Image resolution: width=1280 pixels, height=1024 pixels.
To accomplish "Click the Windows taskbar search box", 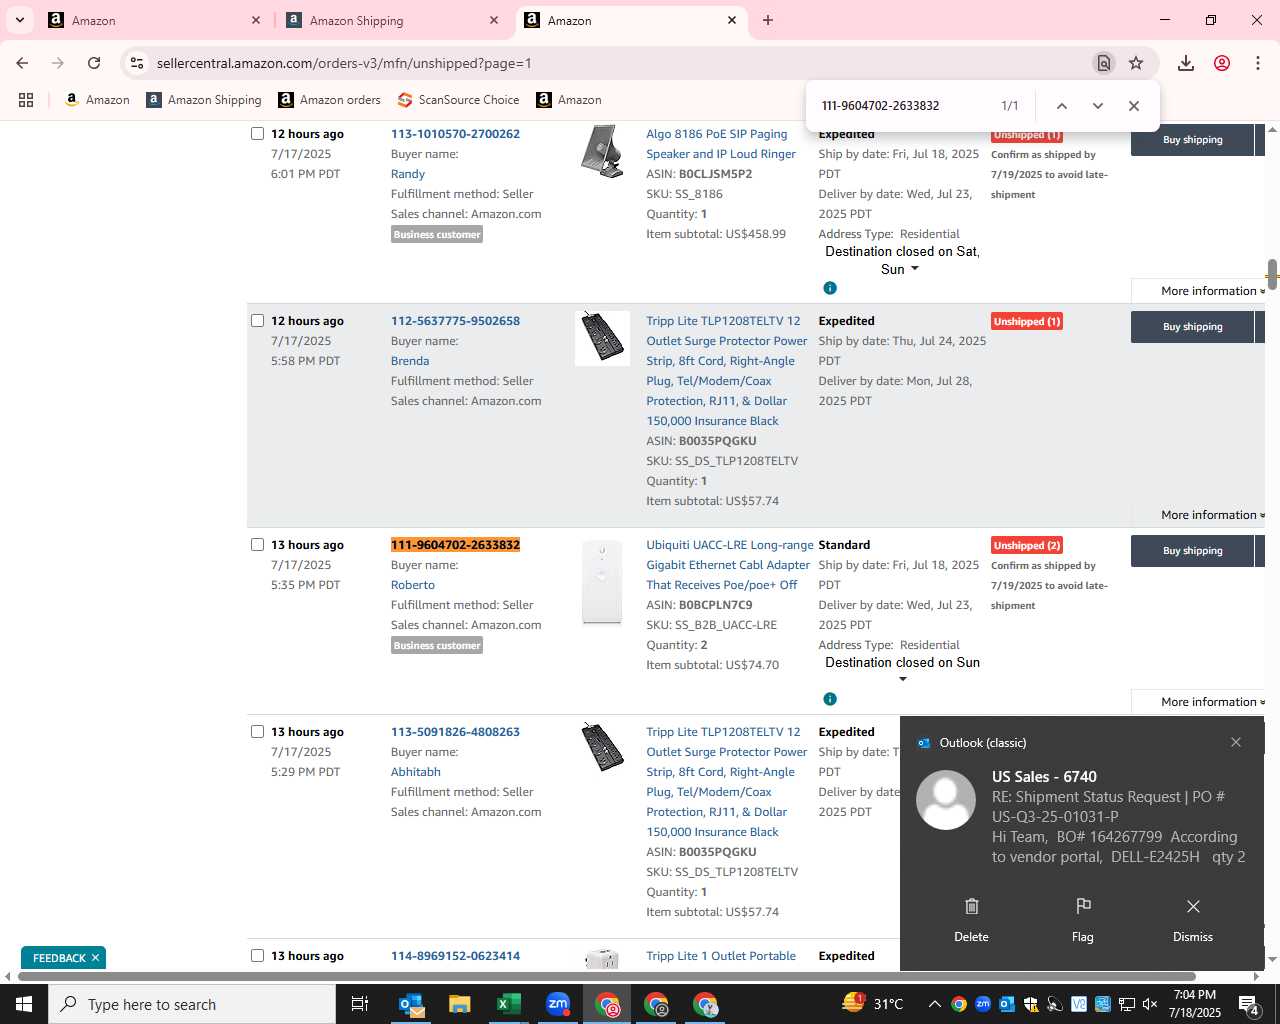I will pyautogui.click(x=192, y=1004).
